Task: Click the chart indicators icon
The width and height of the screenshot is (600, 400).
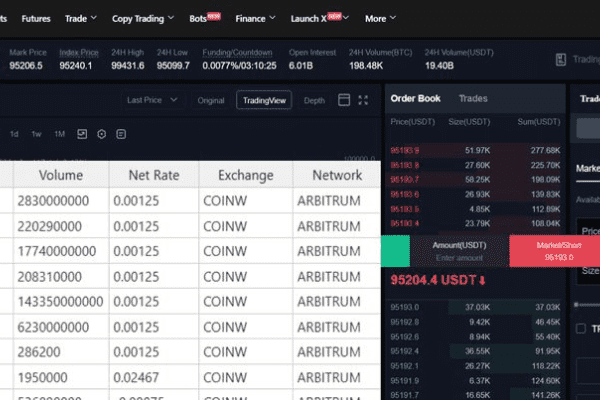Action: pos(82,134)
